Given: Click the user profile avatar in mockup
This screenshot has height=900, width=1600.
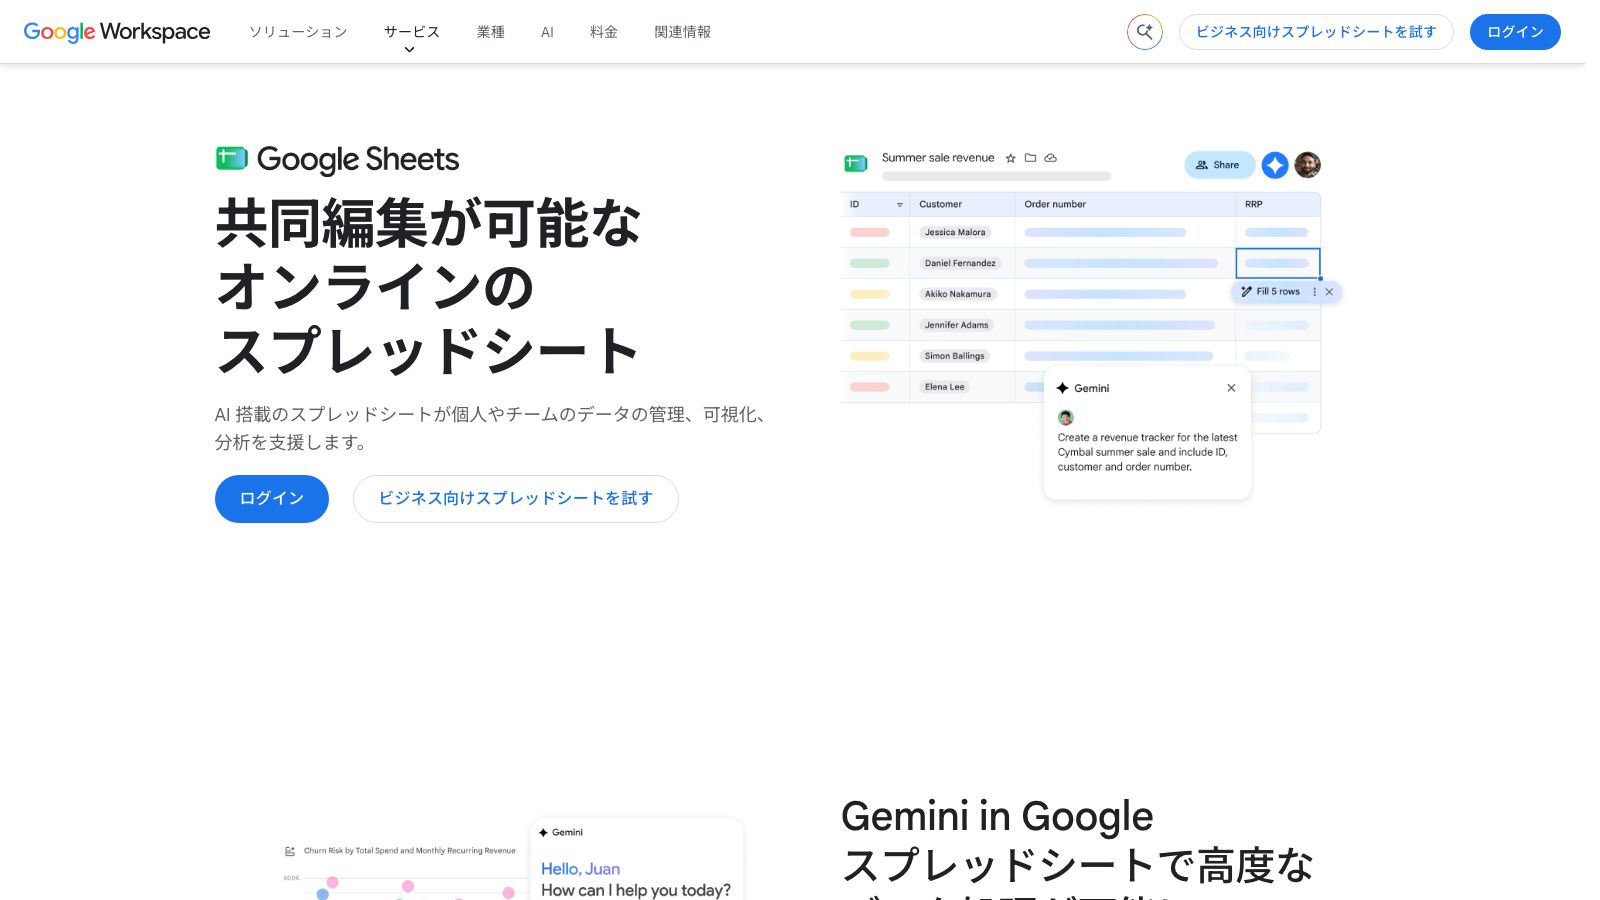Looking at the screenshot, I should pos(1308,165).
